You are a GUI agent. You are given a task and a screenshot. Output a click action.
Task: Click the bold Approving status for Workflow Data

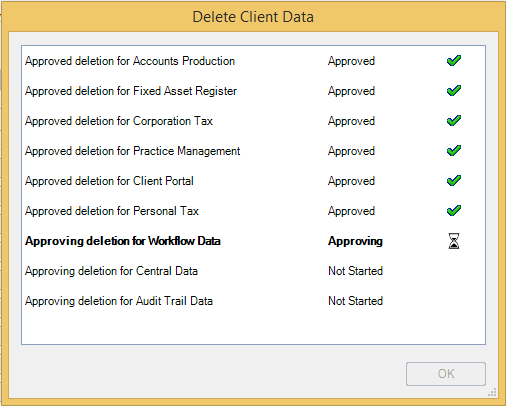(x=355, y=241)
